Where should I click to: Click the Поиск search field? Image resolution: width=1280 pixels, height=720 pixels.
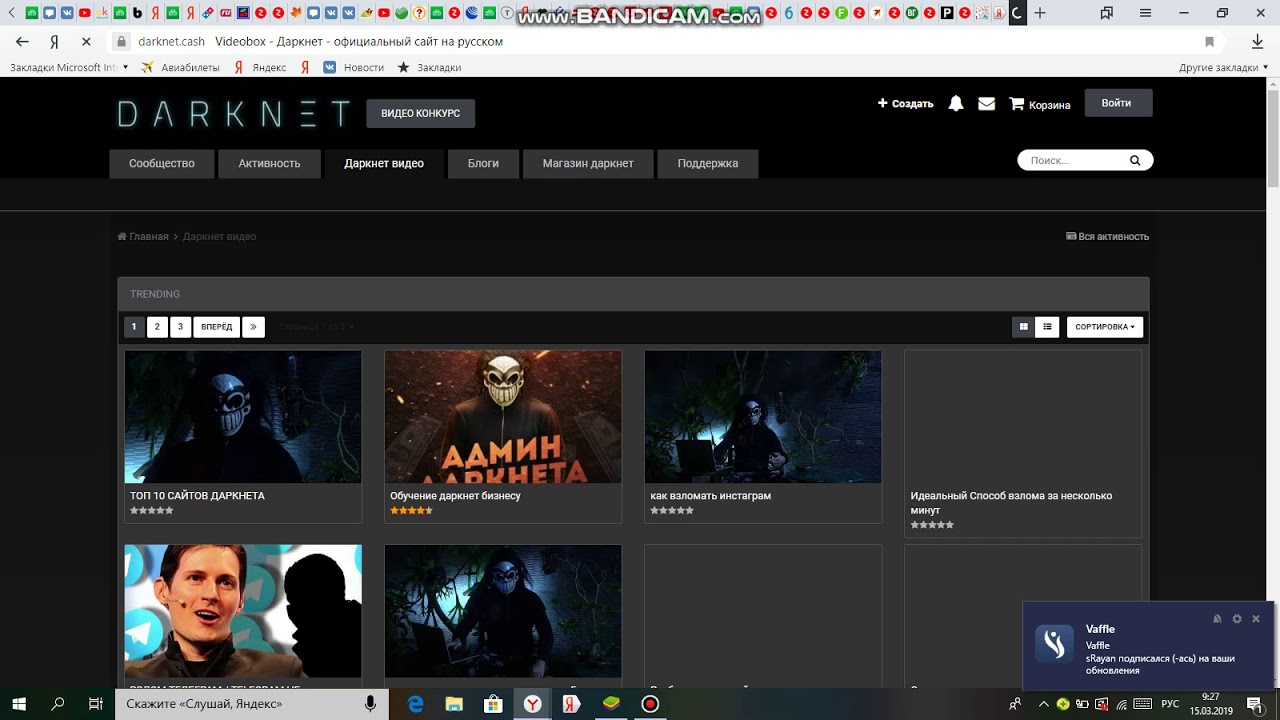1074,160
